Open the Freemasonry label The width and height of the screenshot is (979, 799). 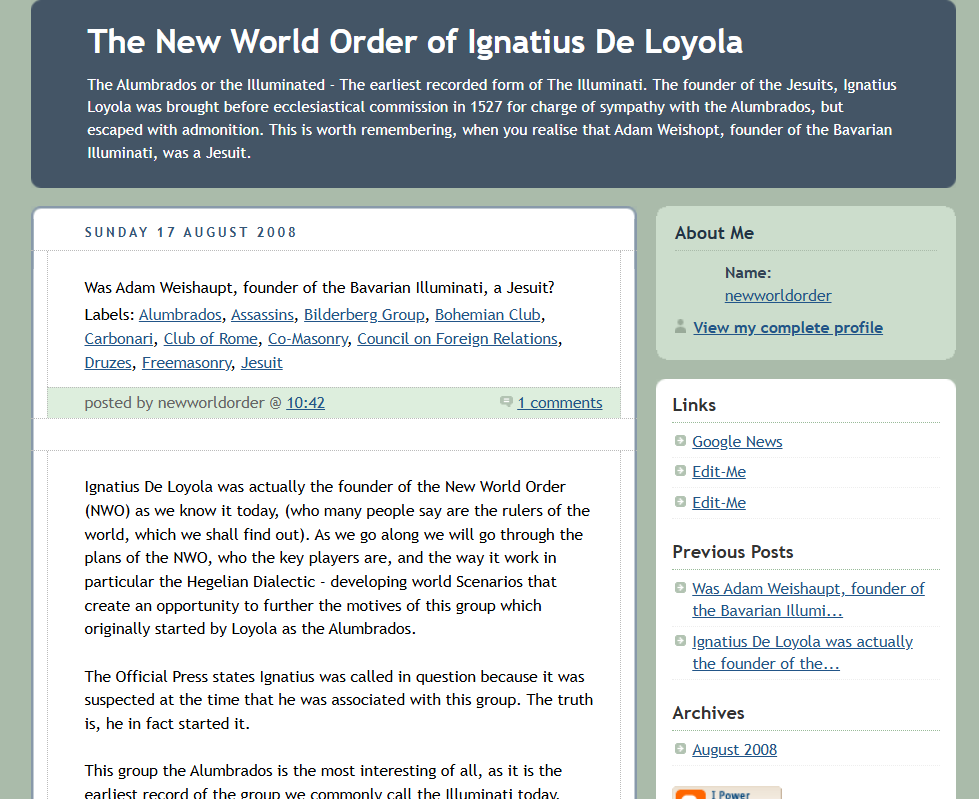click(186, 363)
